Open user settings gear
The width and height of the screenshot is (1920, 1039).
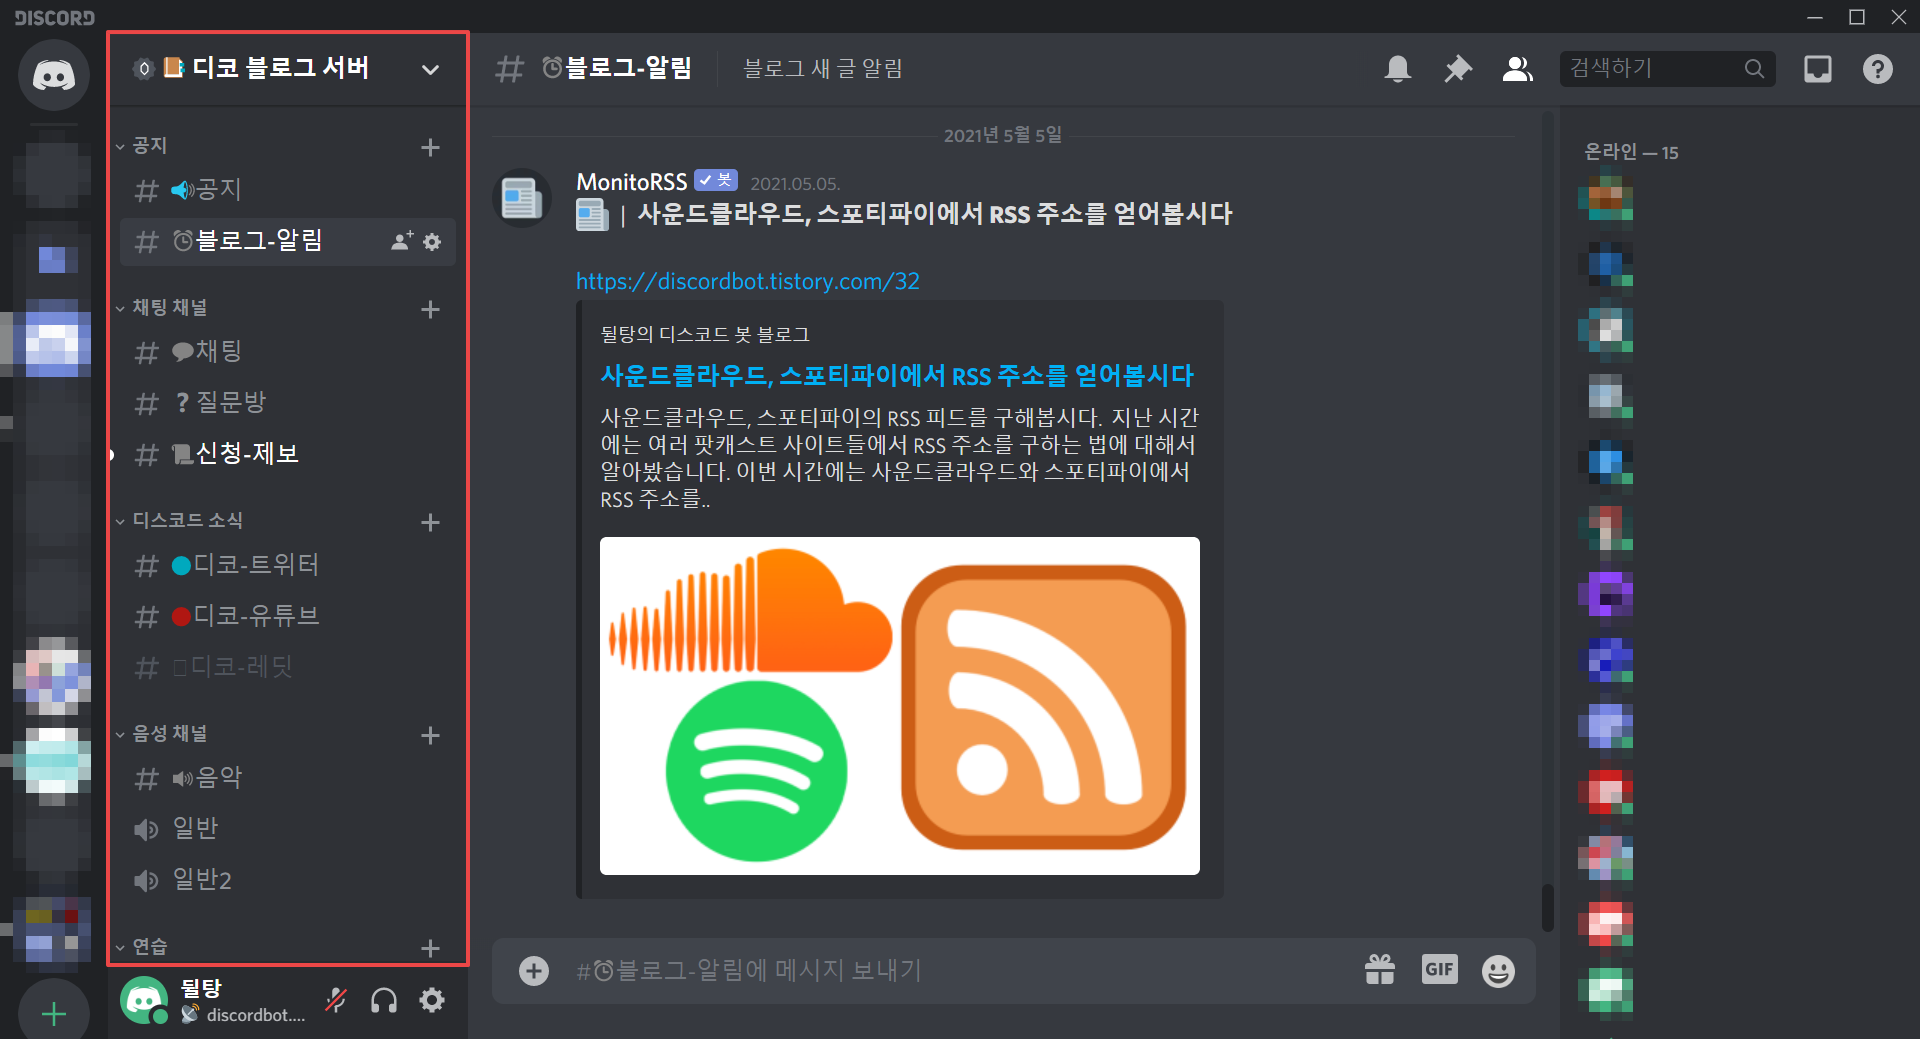tap(432, 1000)
